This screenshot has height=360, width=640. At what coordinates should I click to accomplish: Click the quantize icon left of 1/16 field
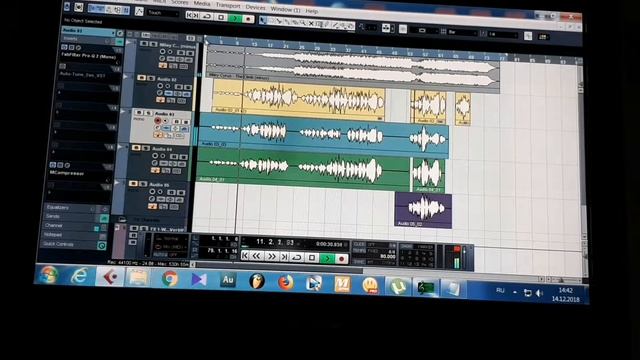pyautogui.click(x=483, y=33)
